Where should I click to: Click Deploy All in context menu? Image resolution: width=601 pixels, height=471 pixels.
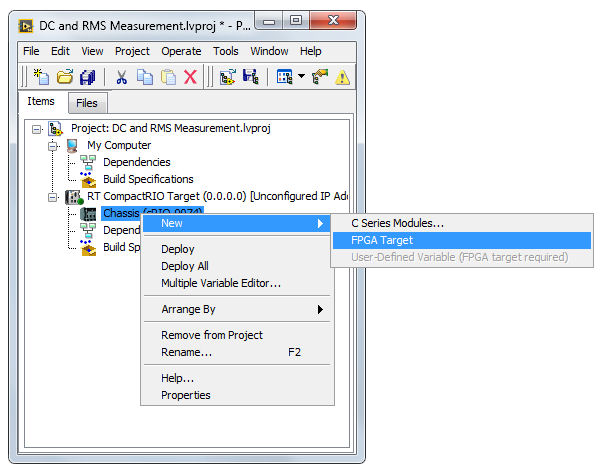tap(184, 266)
